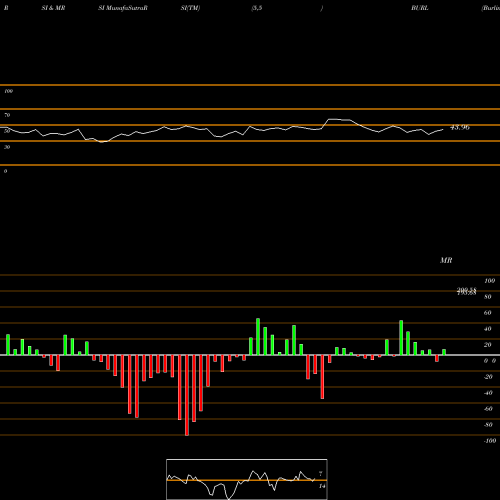500x500 pixels.
Task: Click the '14' label in mini chart
Action: (322, 486)
